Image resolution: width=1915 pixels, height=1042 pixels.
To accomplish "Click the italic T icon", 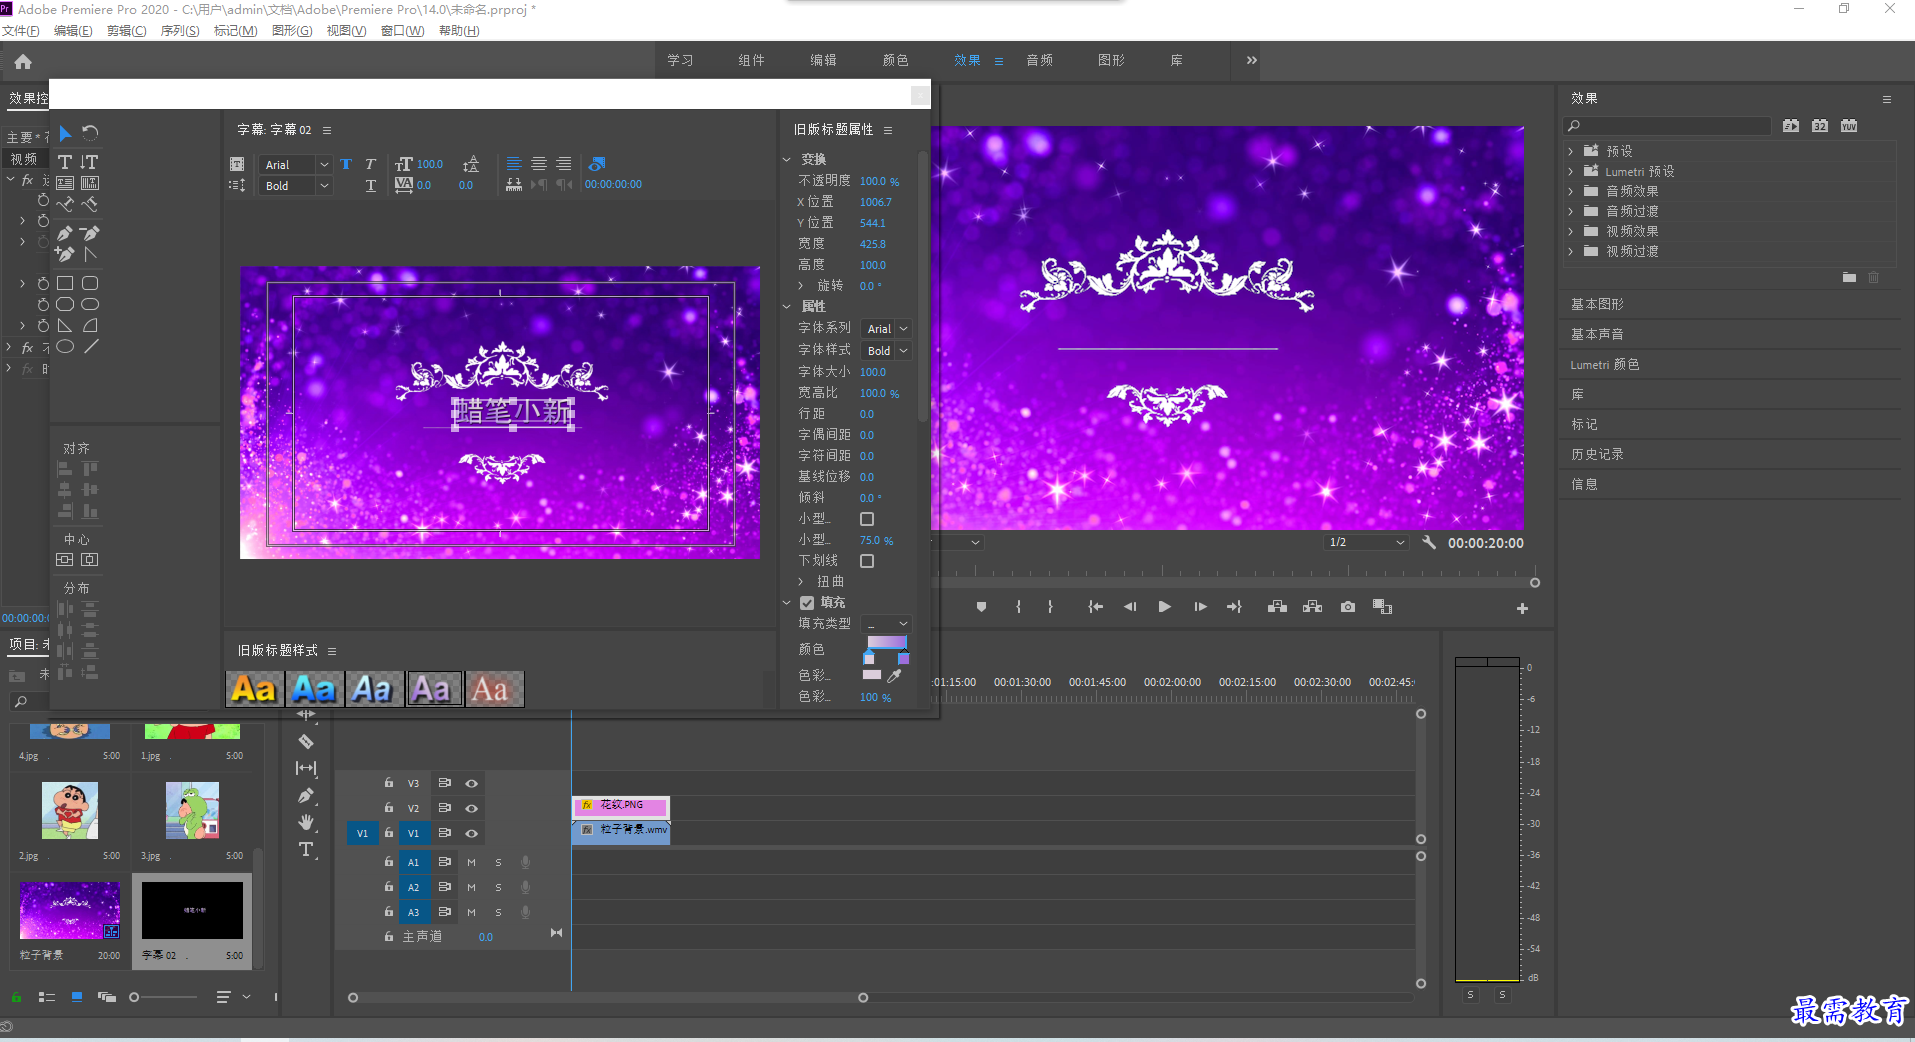I will pyautogui.click(x=370, y=164).
